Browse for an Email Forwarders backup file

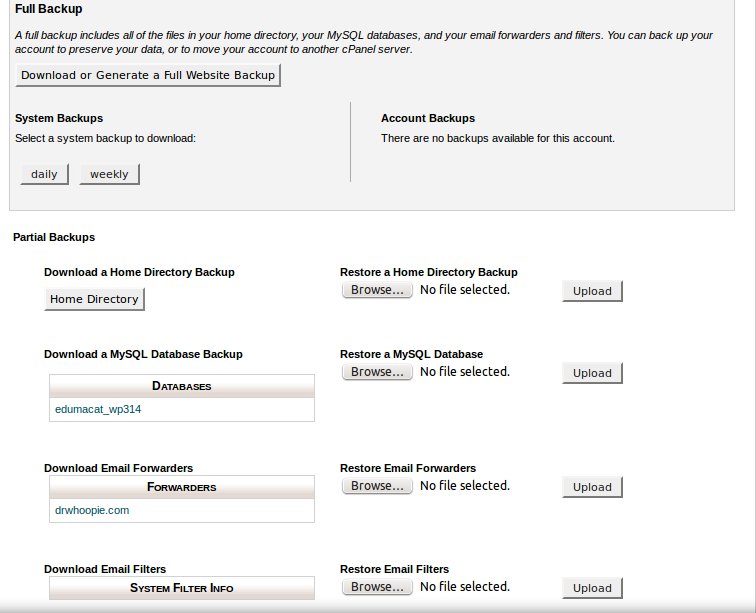click(377, 486)
